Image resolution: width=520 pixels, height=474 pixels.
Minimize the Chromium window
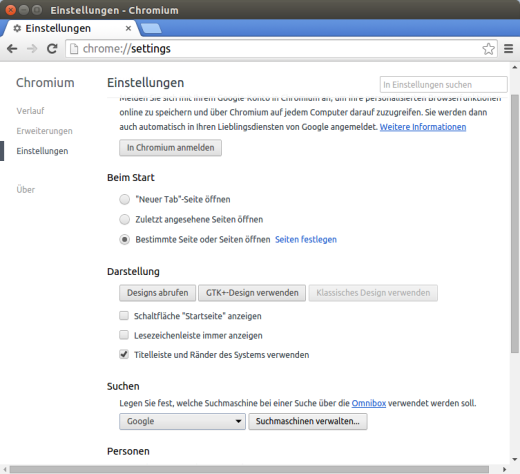coord(24,10)
